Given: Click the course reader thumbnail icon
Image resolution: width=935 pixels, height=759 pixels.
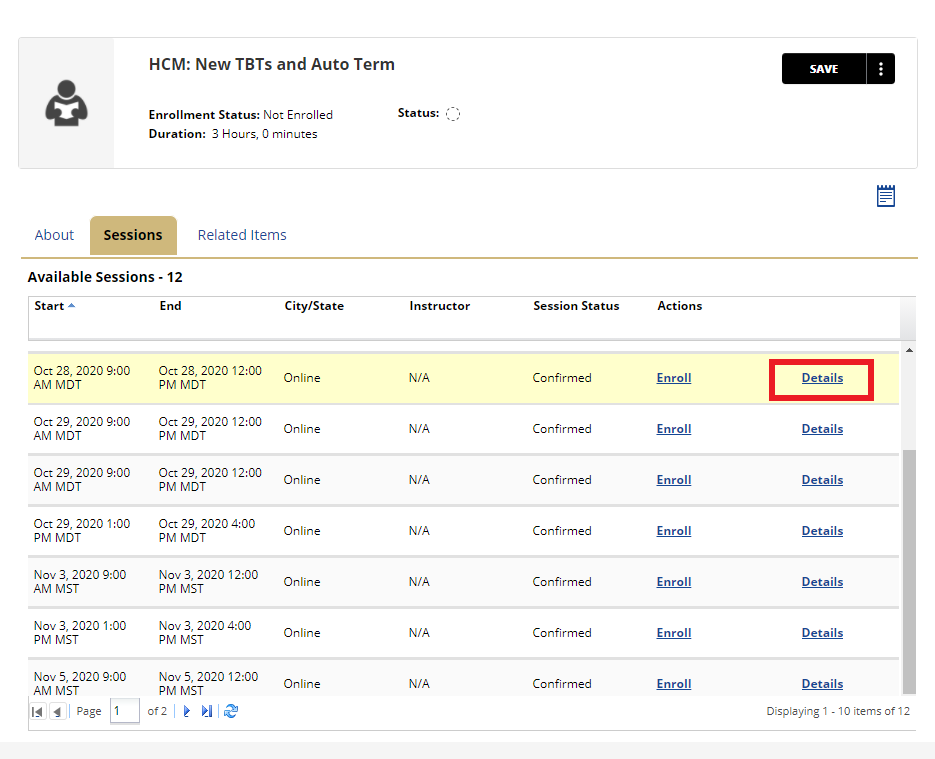Looking at the screenshot, I should click(x=67, y=103).
